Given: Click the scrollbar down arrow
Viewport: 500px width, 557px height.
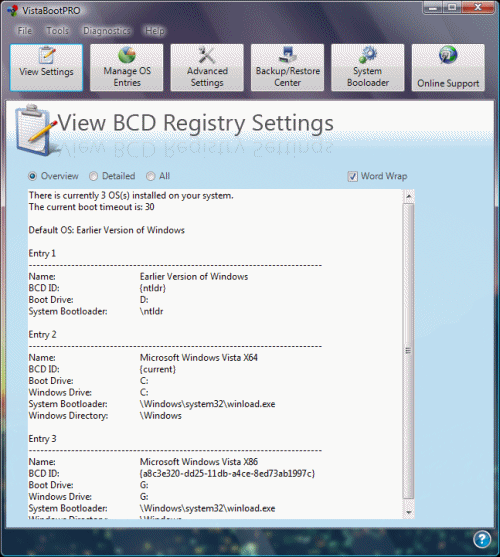Looking at the screenshot, I should tap(408, 512).
